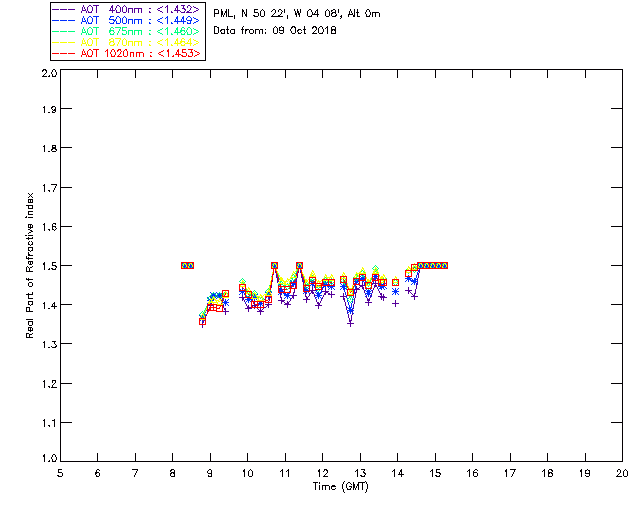Viewport: 640px width, 512px height.
Task: Click the red dashed line sample in legend
Action: point(64,53)
